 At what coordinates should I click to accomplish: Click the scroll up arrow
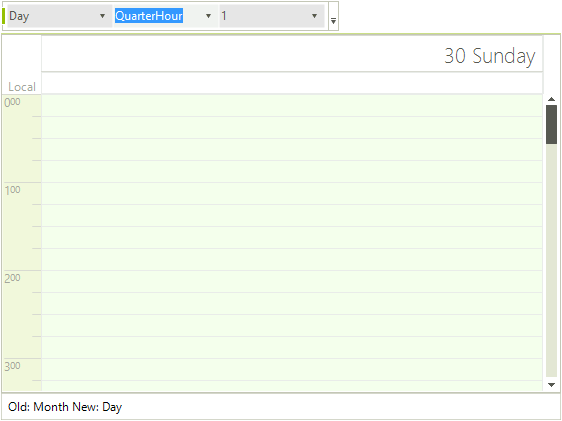click(x=551, y=99)
